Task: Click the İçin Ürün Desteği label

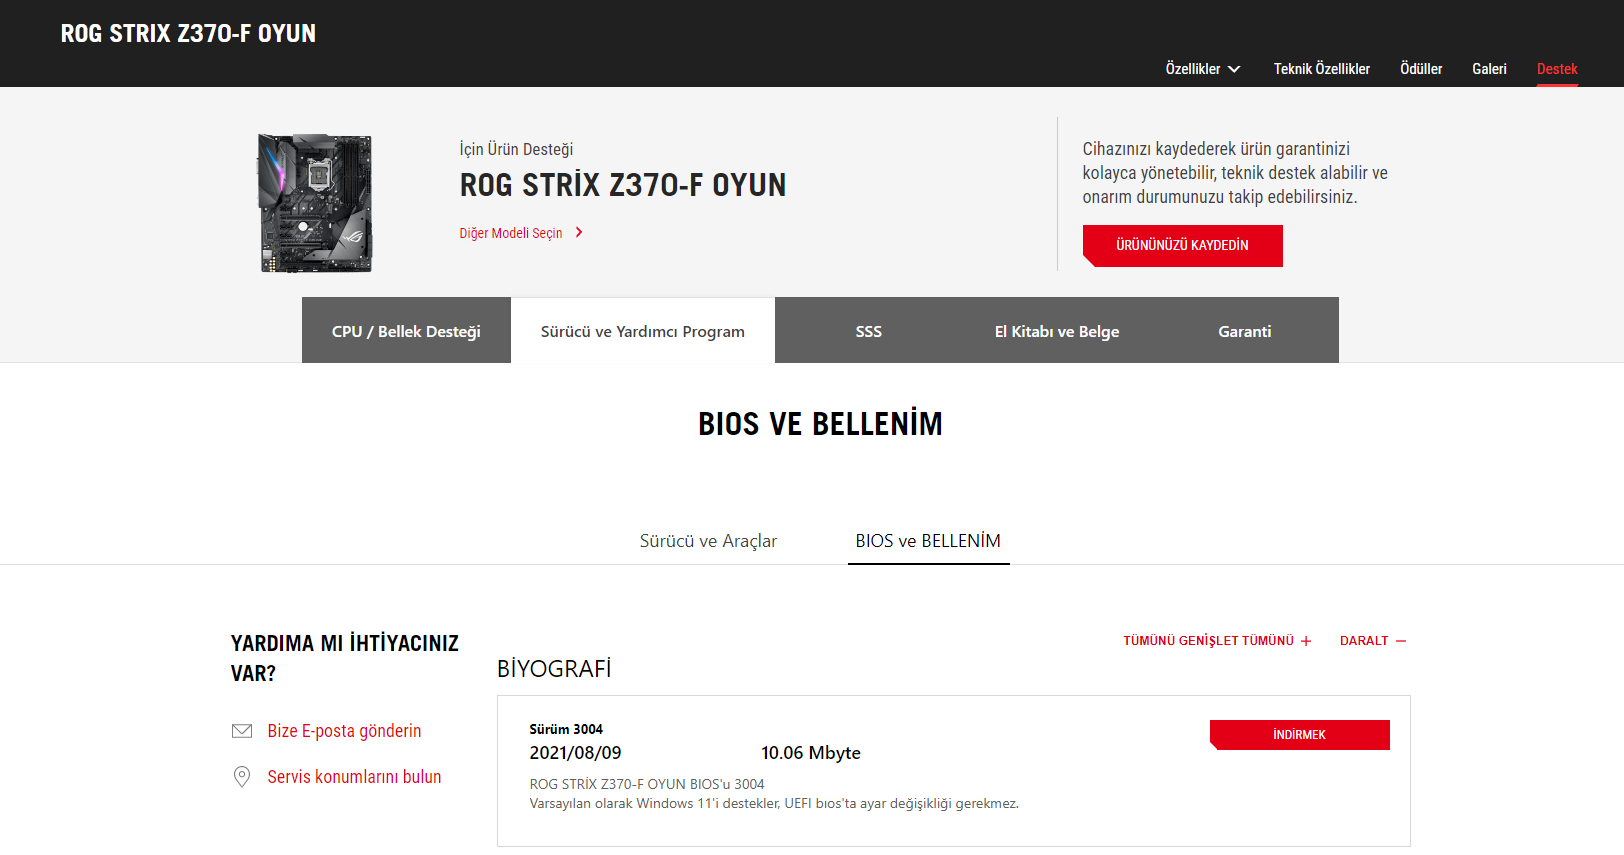Action: pos(516,149)
